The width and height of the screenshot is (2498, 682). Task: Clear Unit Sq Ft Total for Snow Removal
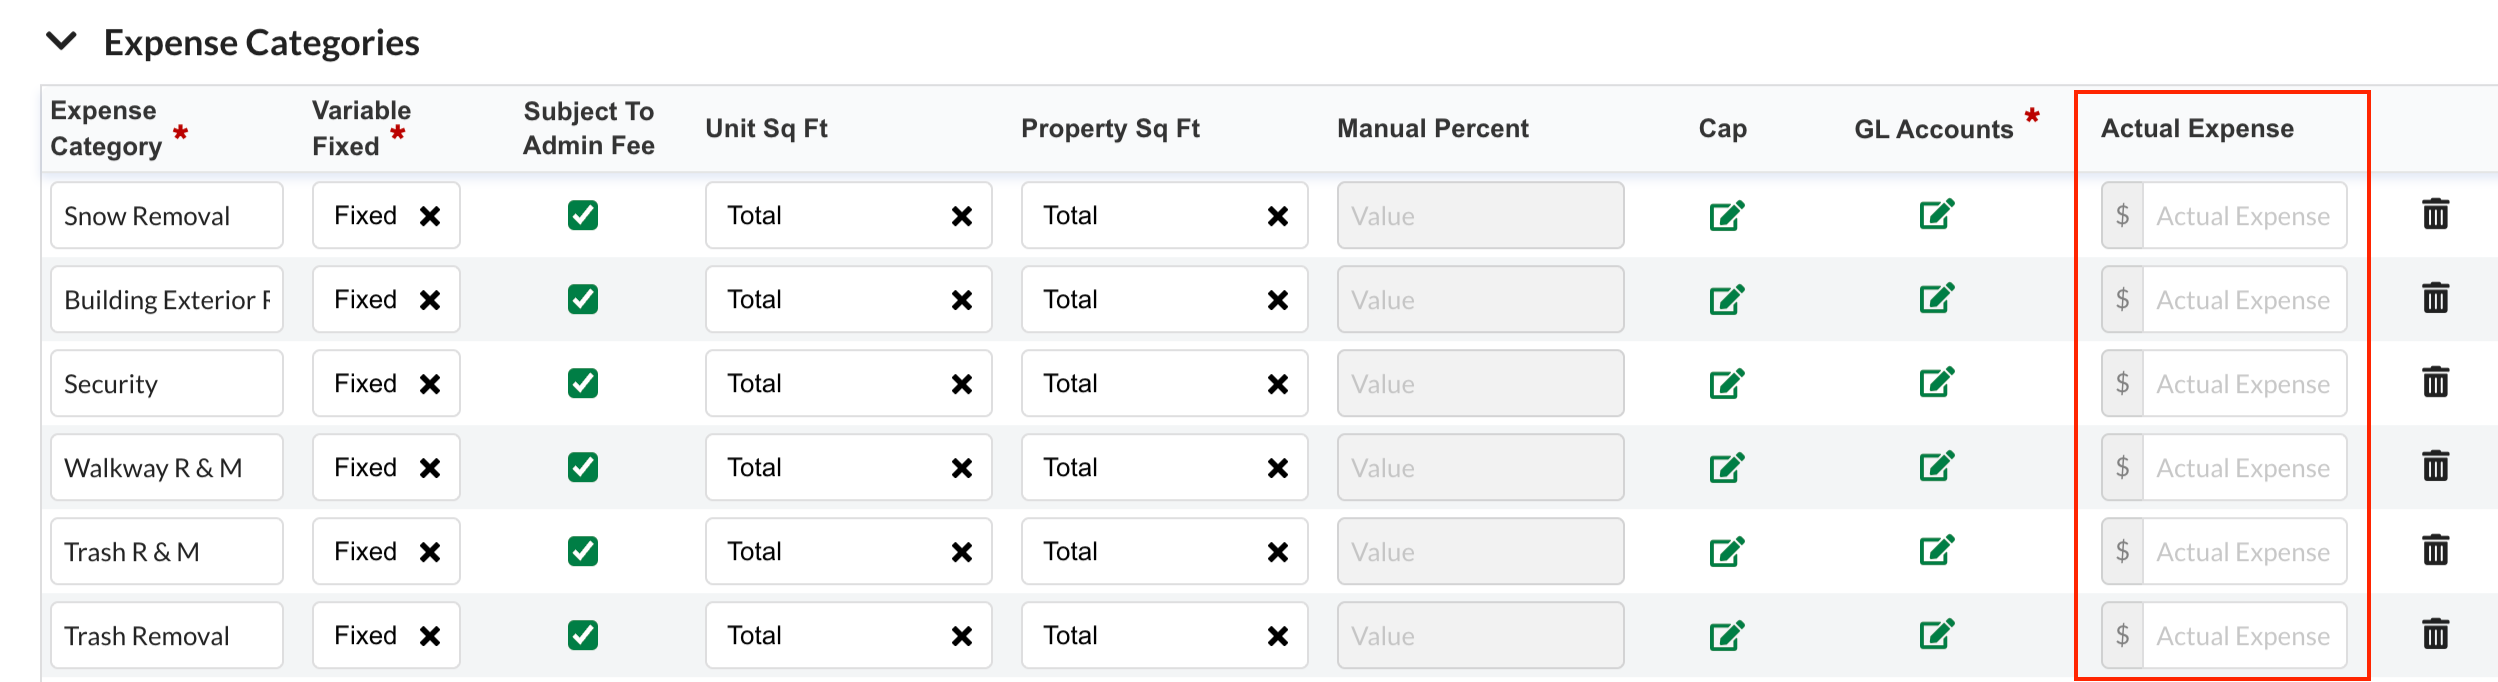point(962,216)
